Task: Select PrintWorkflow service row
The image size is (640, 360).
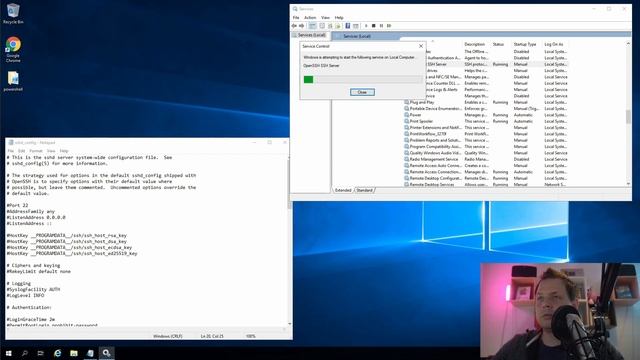Action: click(486, 134)
